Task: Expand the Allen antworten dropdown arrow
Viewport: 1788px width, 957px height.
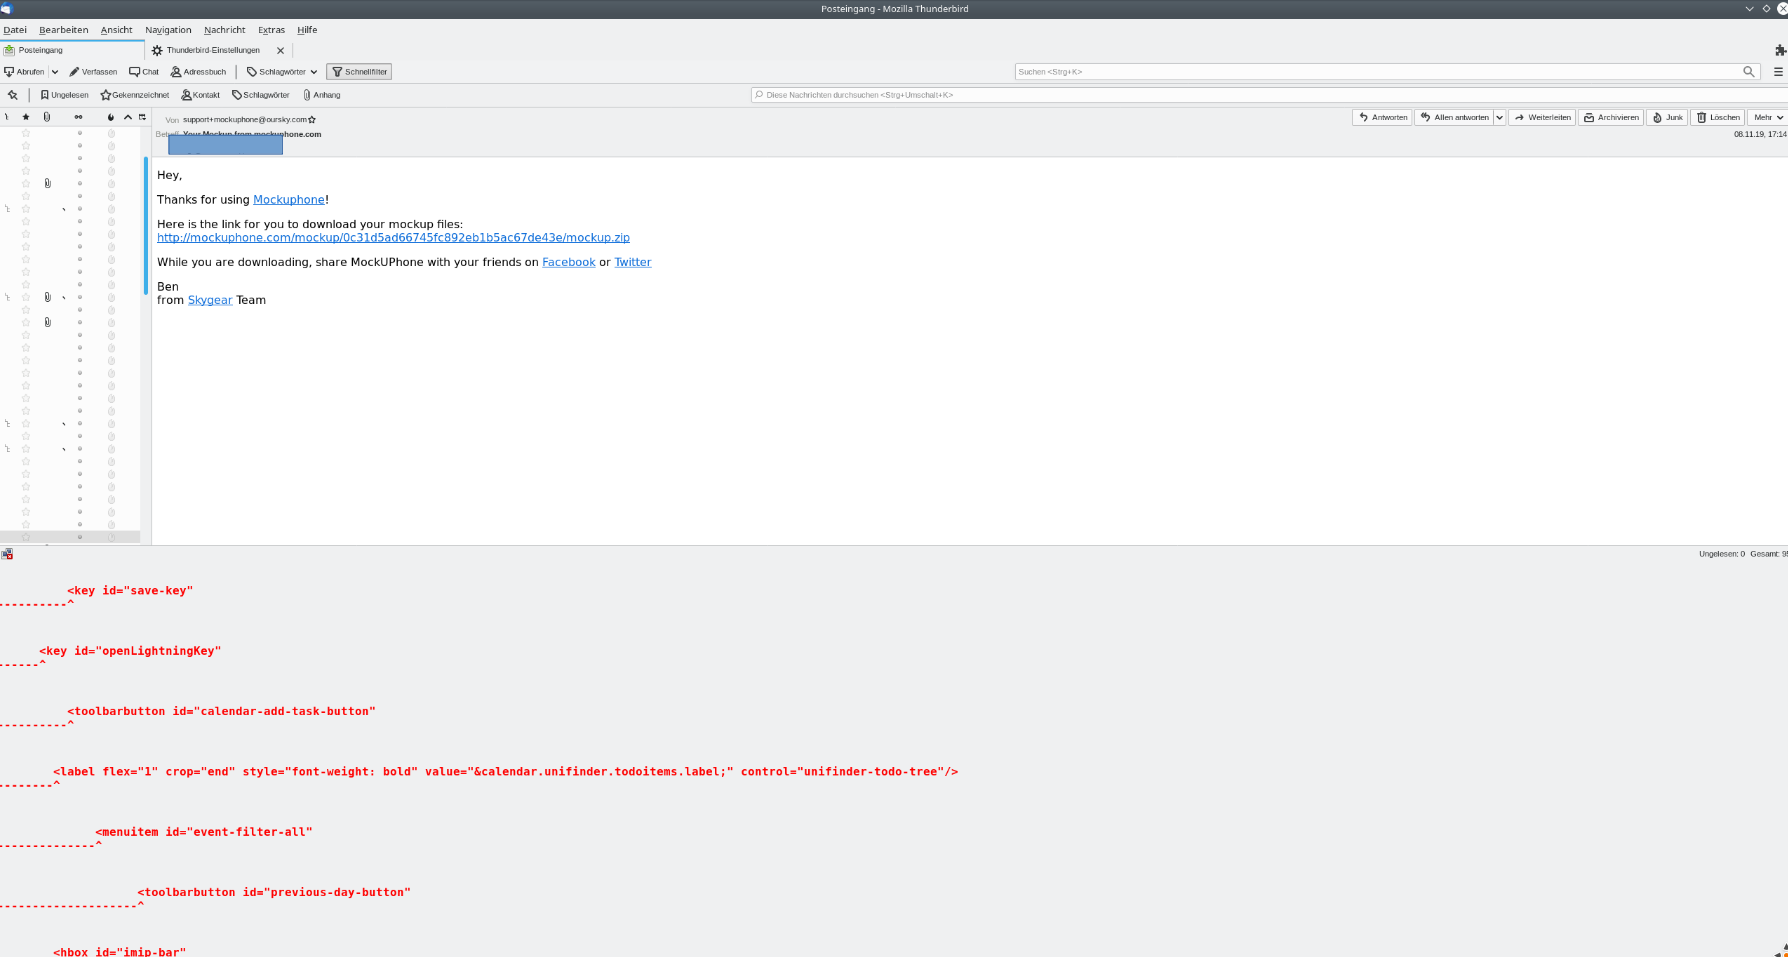Action: pyautogui.click(x=1499, y=117)
